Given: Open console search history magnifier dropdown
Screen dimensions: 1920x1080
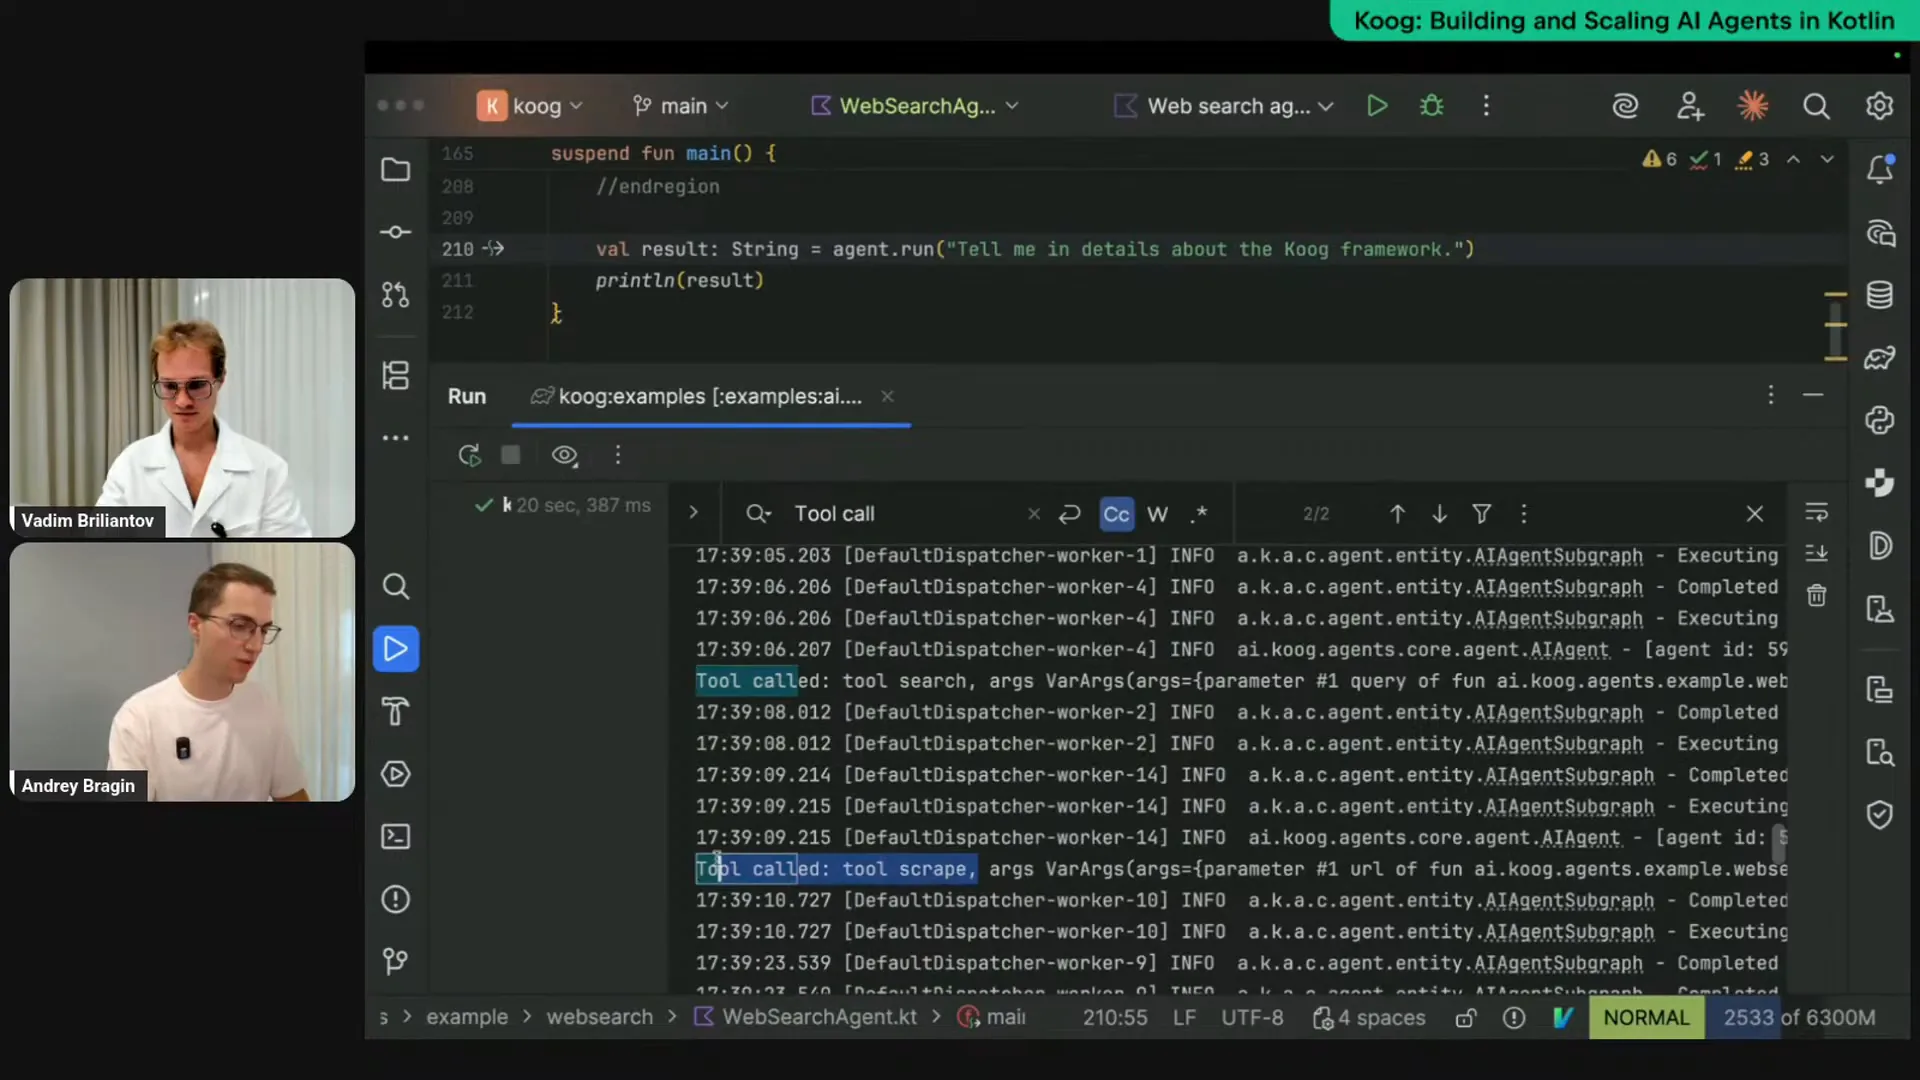Looking at the screenshot, I should (759, 514).
